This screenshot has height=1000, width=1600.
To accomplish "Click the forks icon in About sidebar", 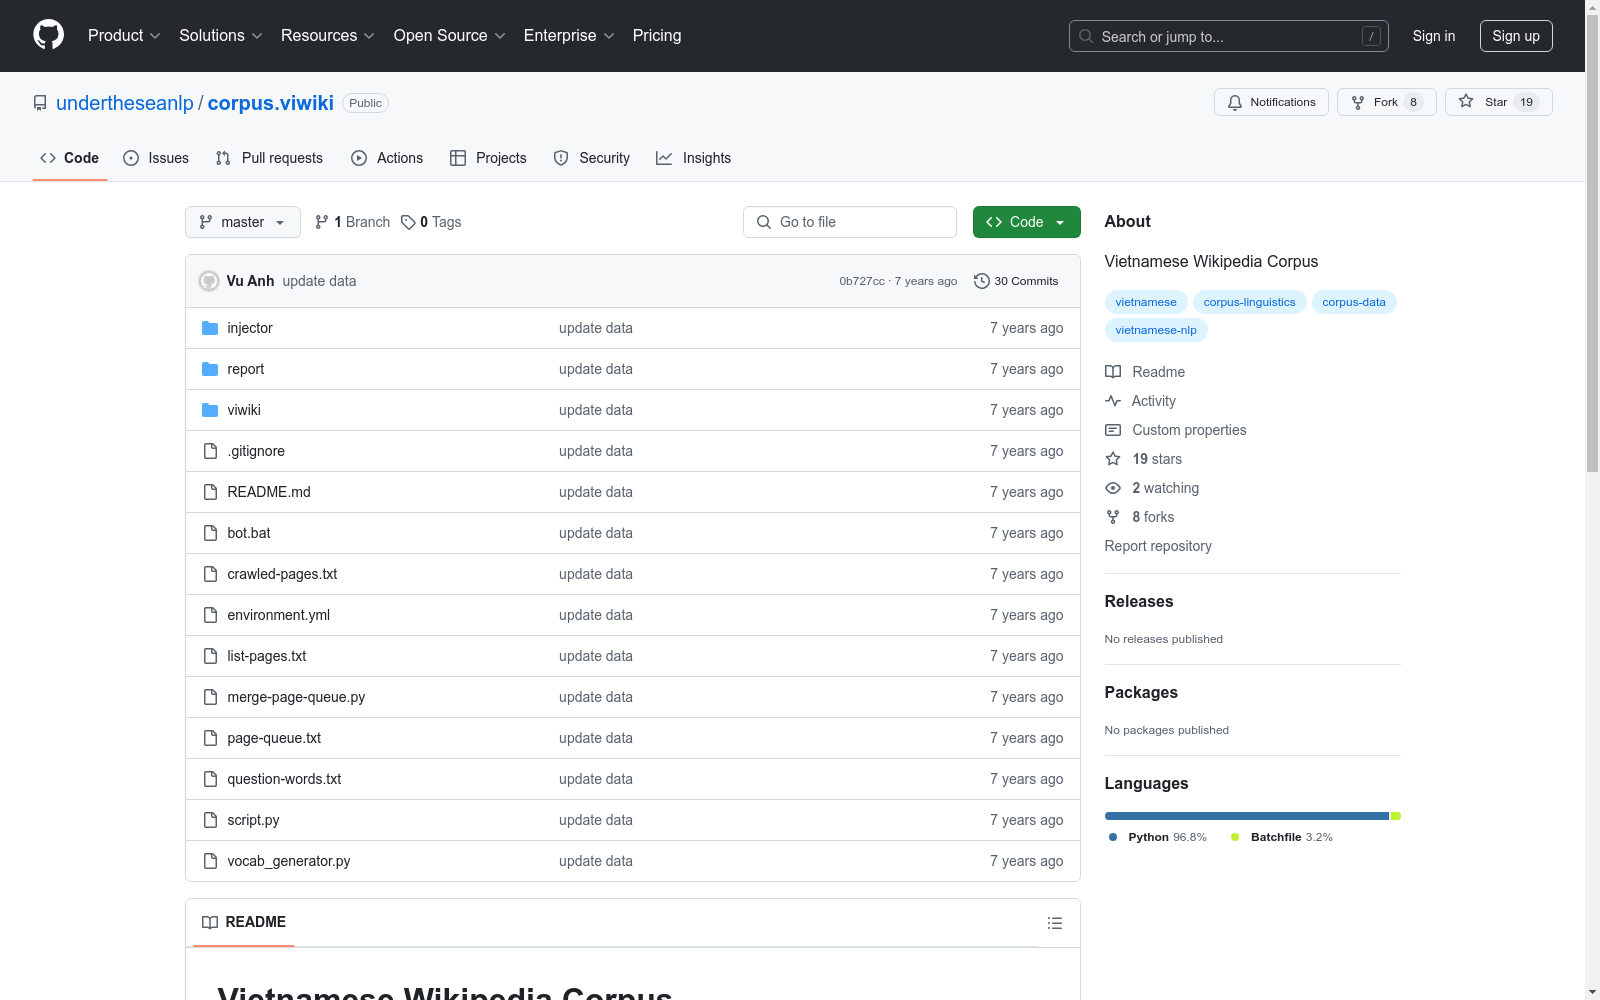I will tap(1113, 517).
